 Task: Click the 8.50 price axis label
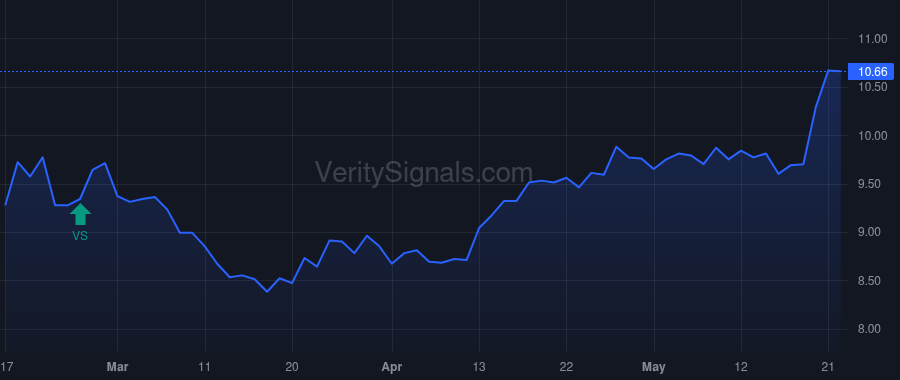872,281
